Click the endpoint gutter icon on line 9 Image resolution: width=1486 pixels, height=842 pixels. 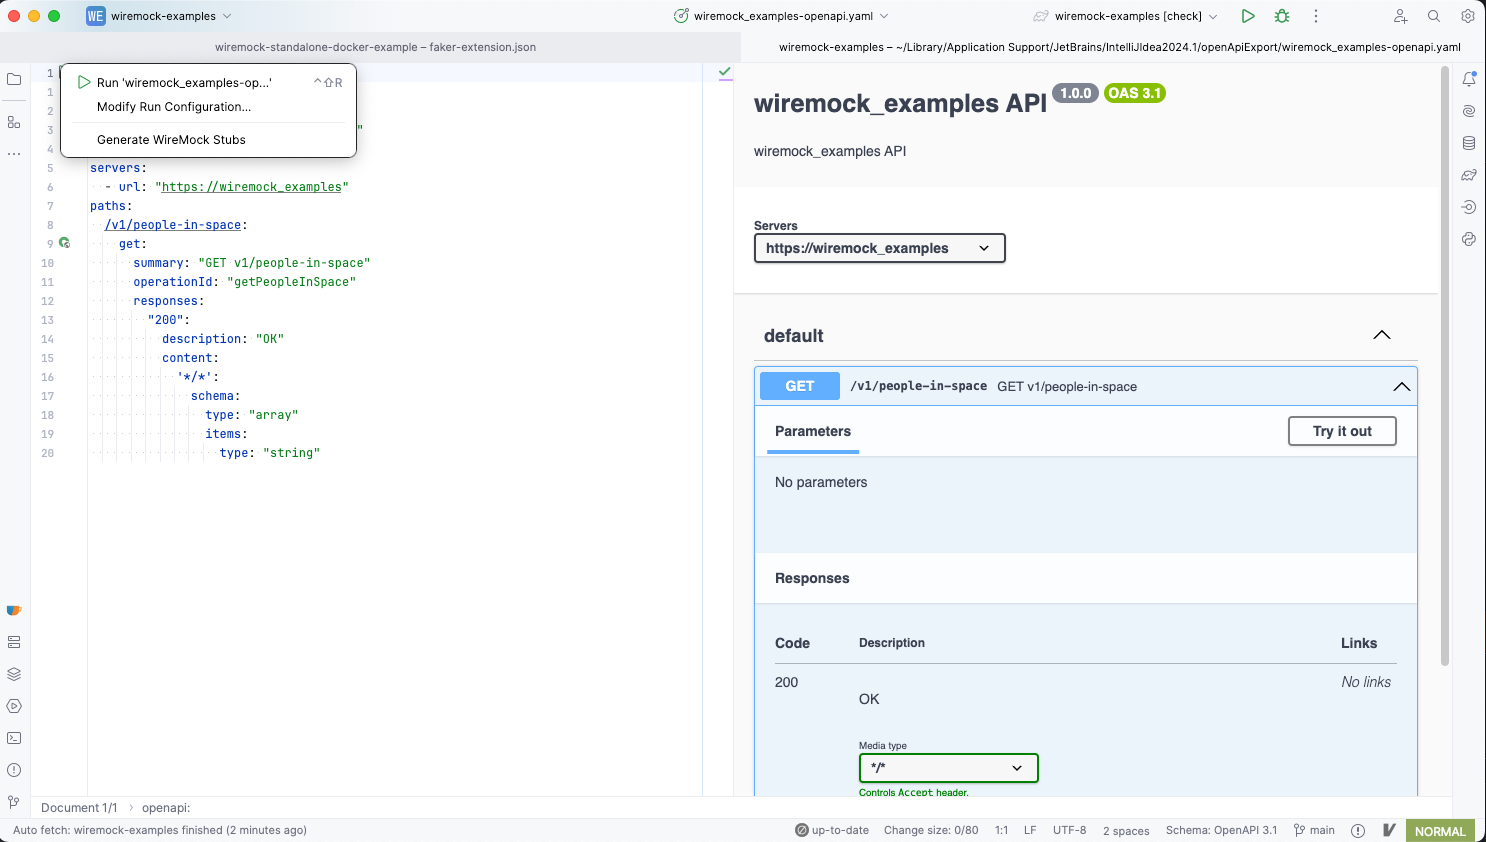(65, 243)
